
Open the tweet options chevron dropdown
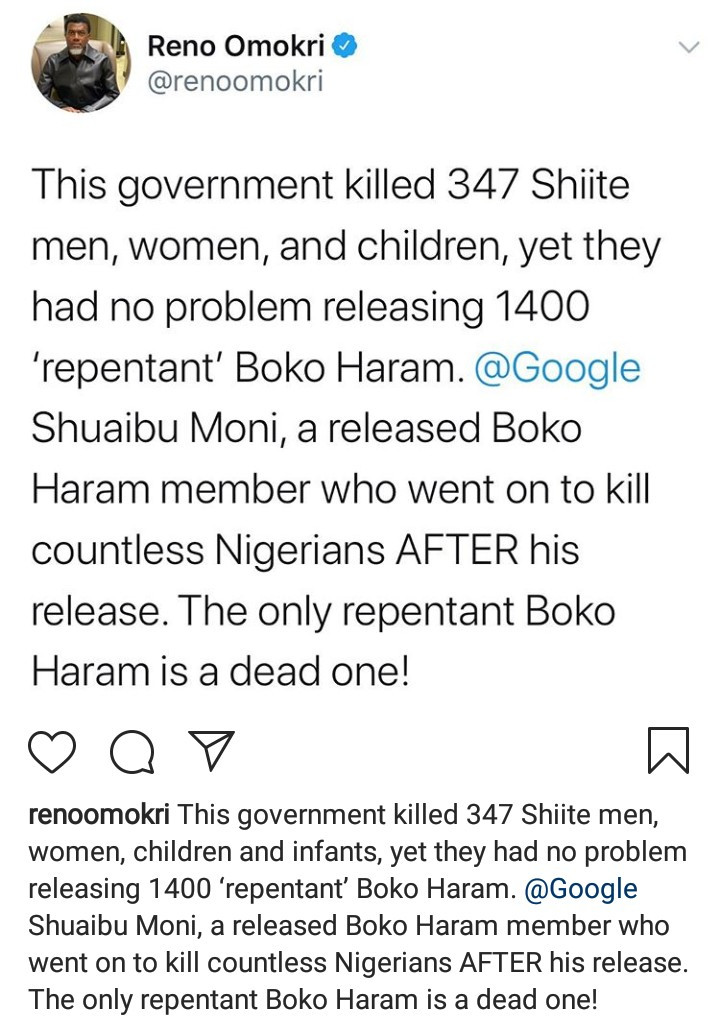point(688,47)
